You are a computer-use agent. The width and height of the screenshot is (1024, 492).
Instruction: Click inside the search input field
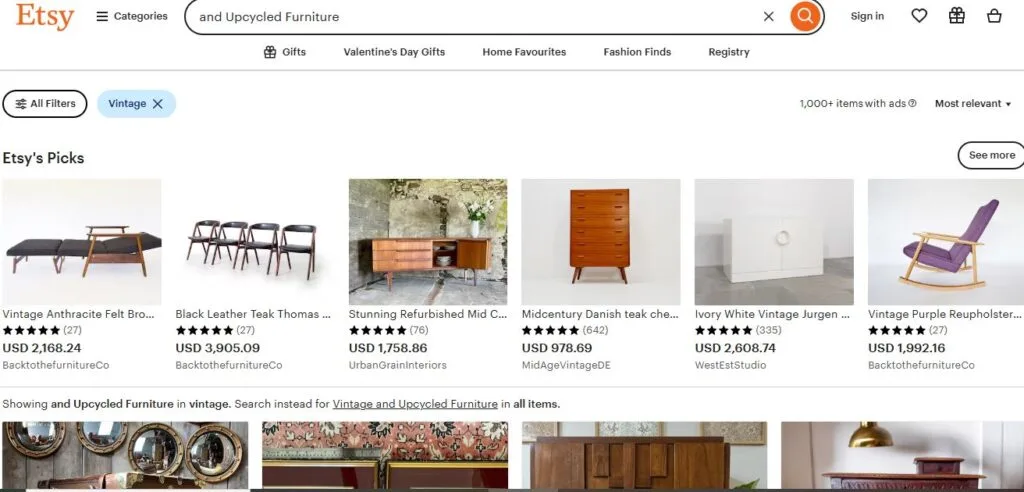[x=477, y=16]
